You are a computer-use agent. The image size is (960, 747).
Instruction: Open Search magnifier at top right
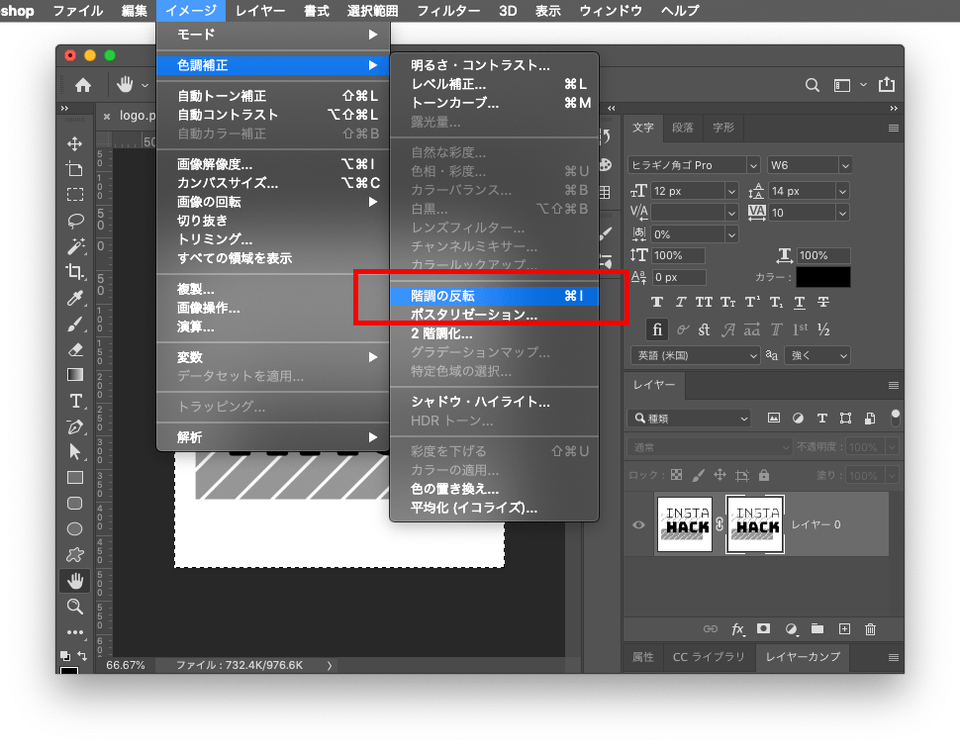coord(812,85)
